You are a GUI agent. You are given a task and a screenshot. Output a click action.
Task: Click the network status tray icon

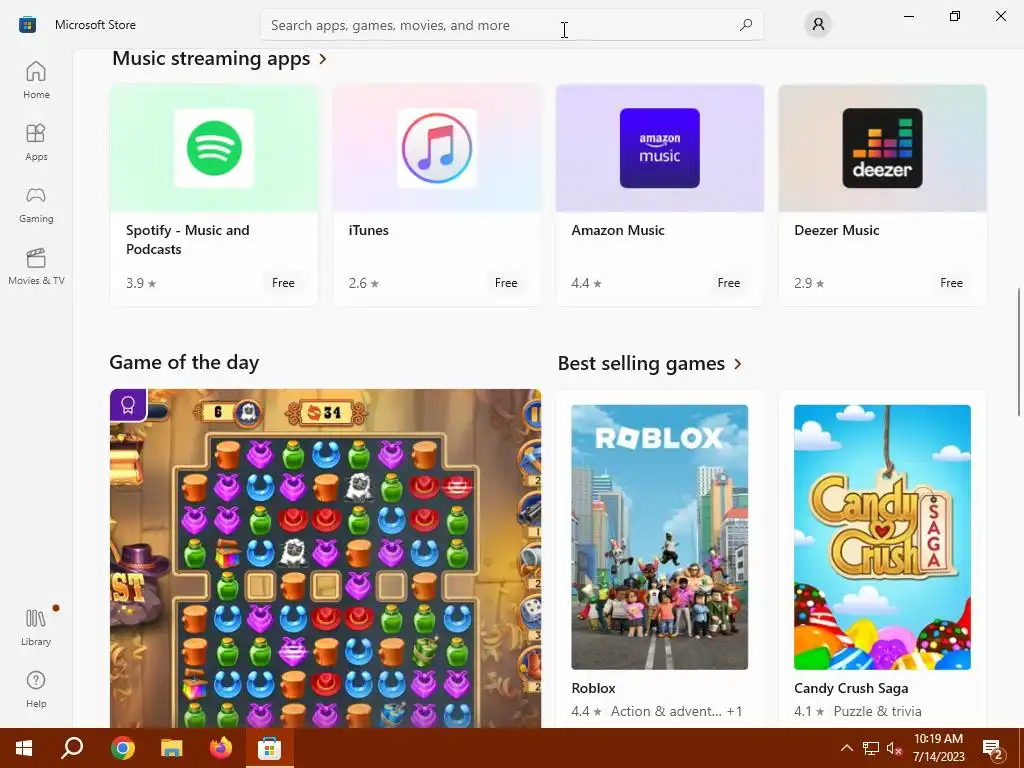(871, 748)
